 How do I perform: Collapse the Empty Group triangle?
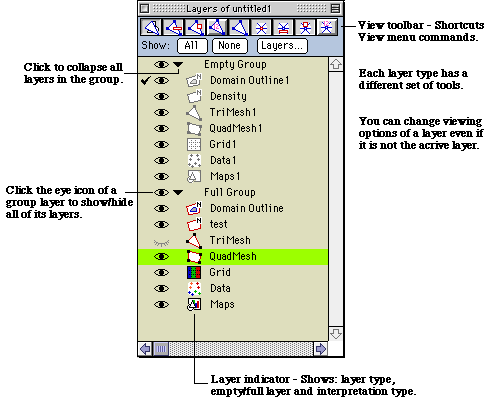tap(178, 64)
